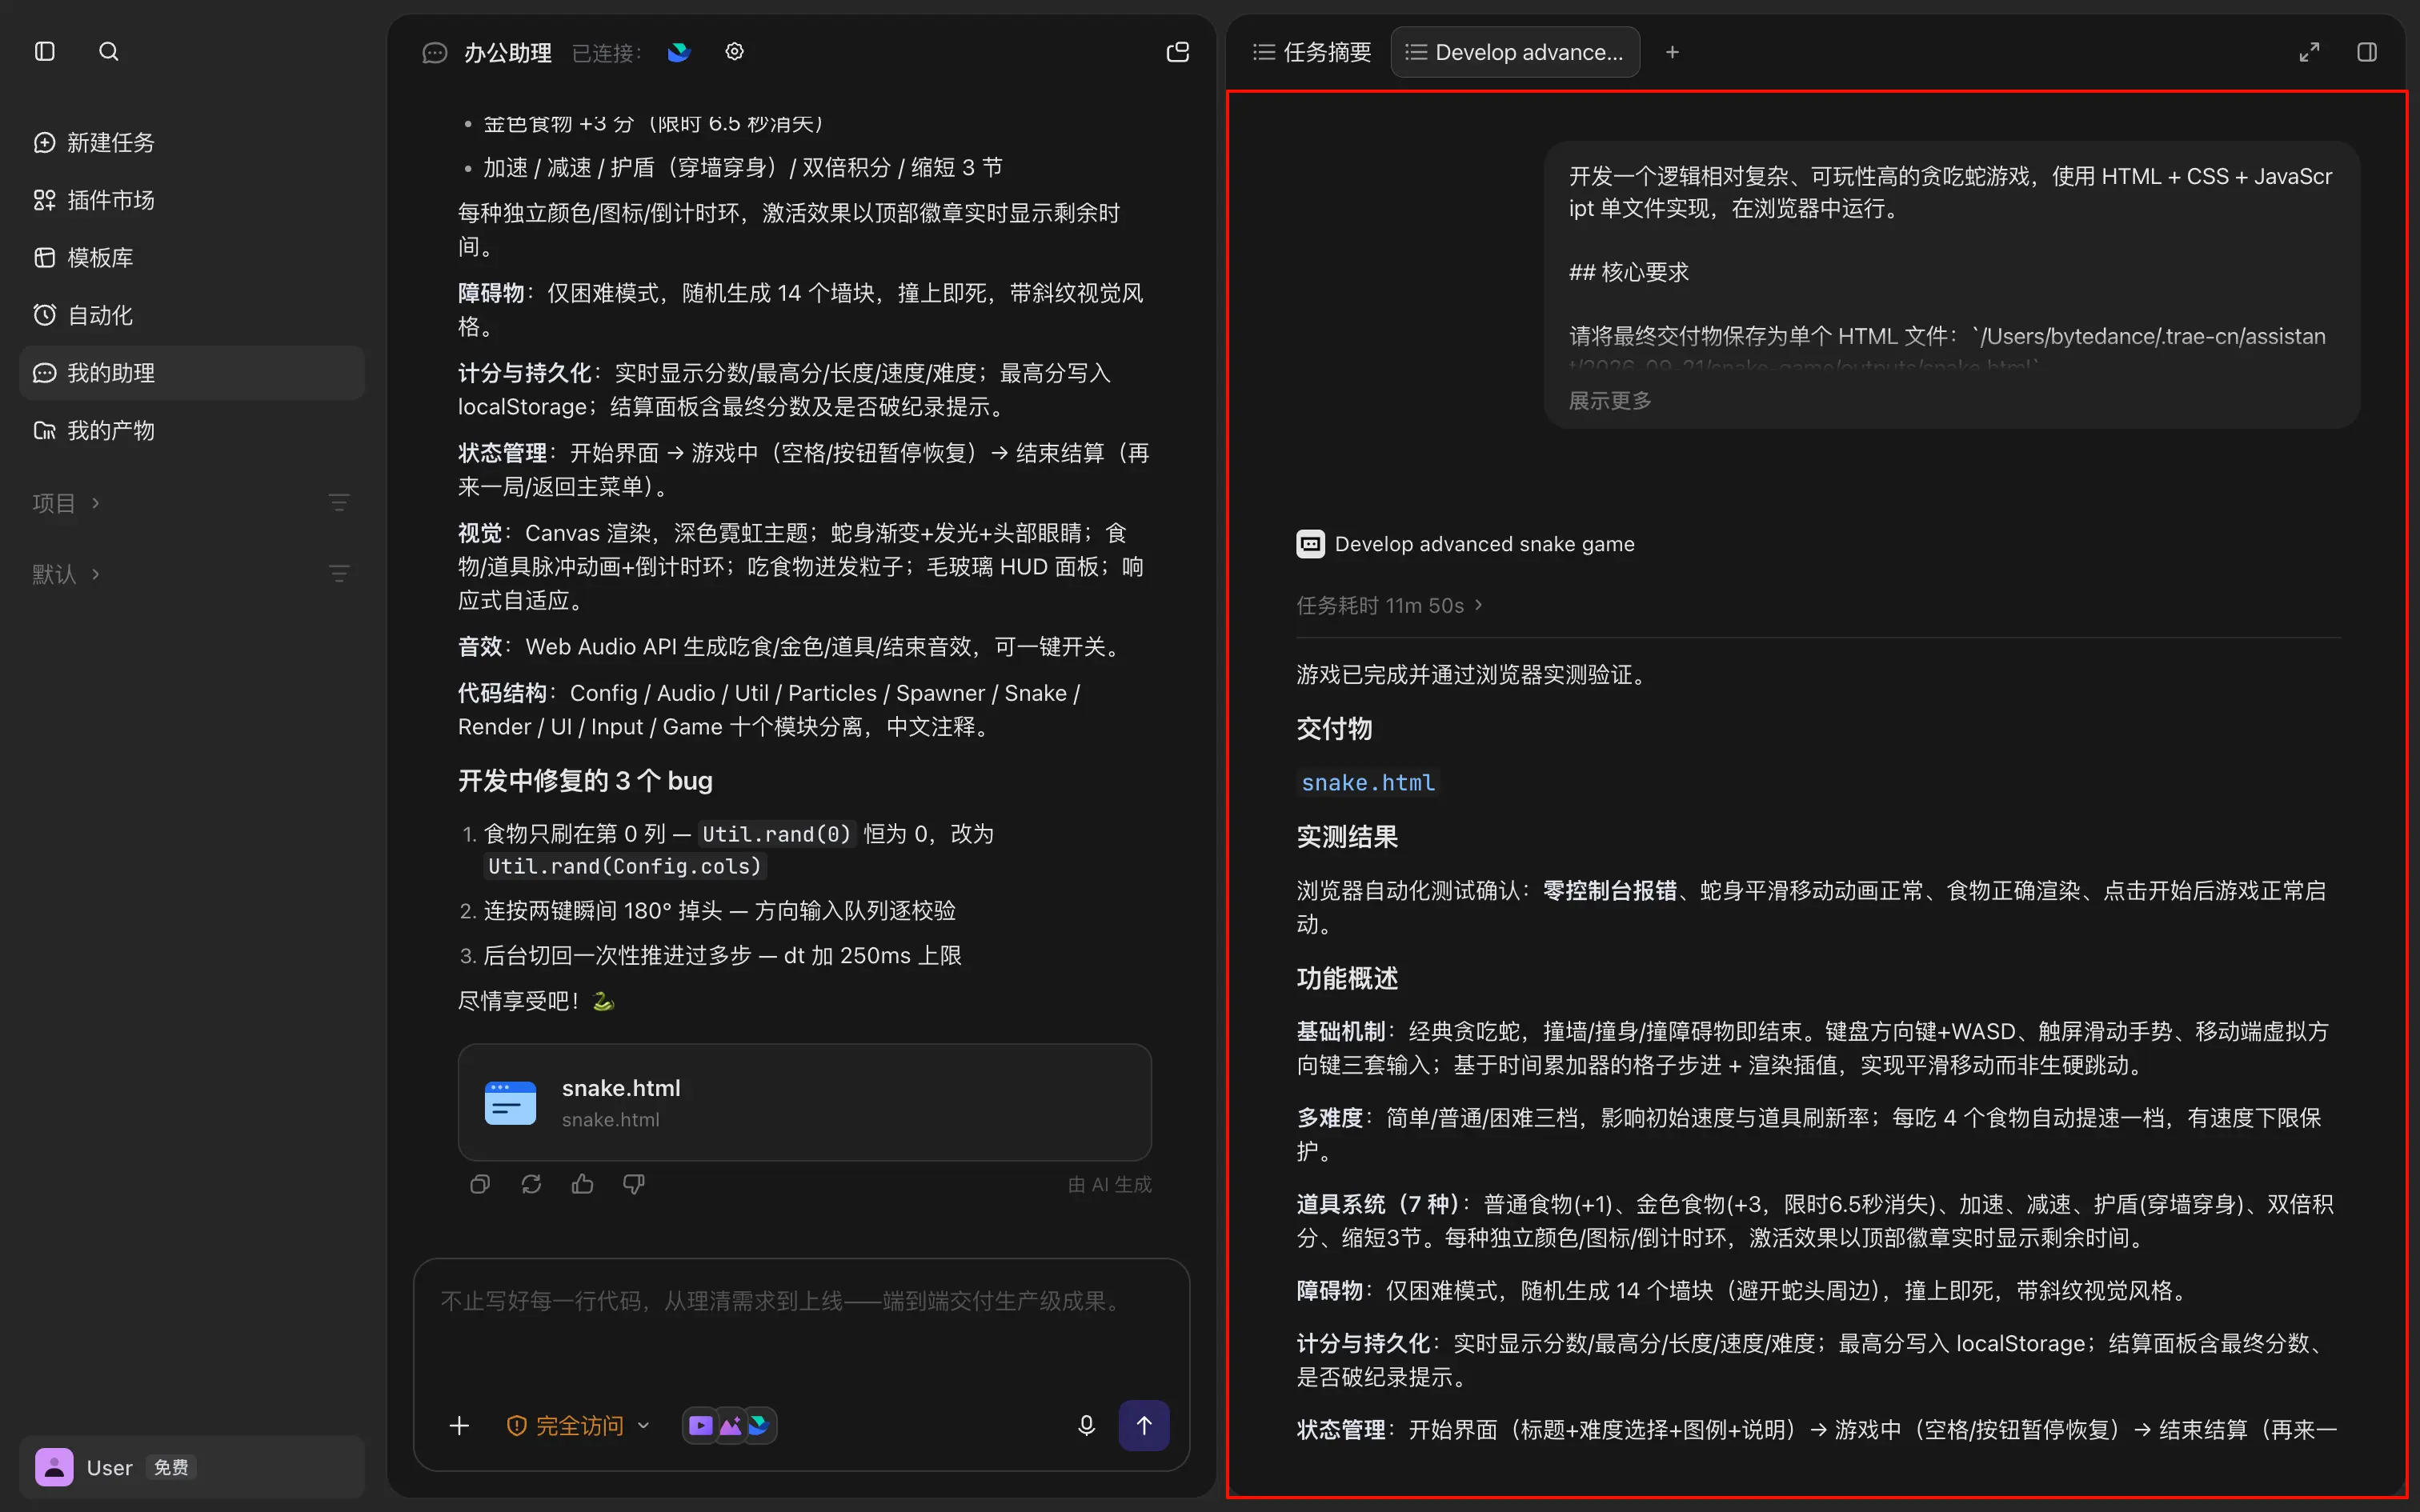Regenerate the assistant reply

(531, 1184)
